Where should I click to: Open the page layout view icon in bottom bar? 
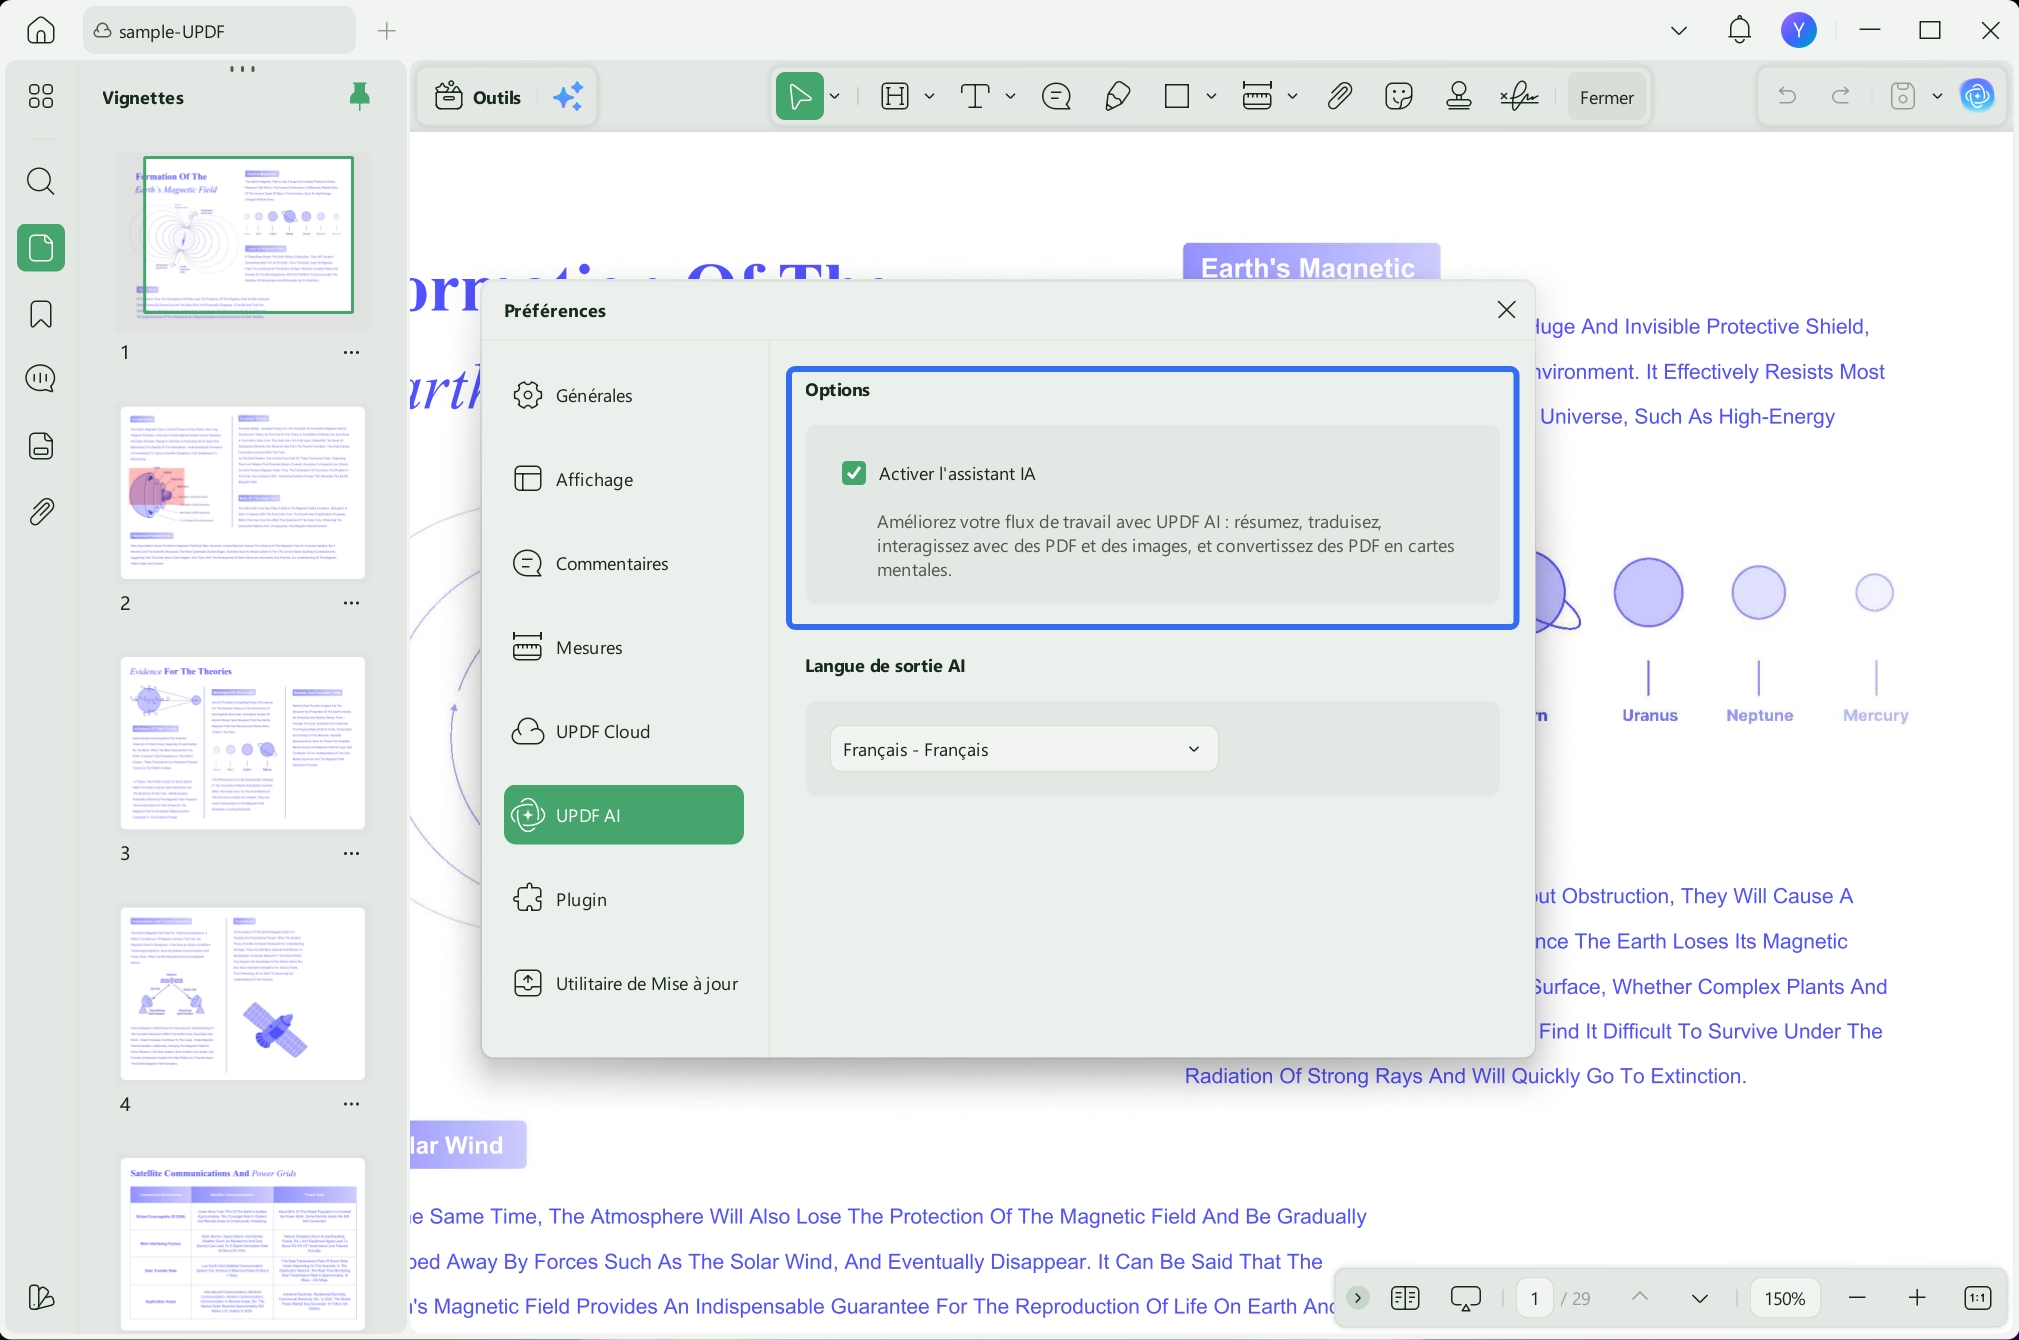tap(1405, 1298)
